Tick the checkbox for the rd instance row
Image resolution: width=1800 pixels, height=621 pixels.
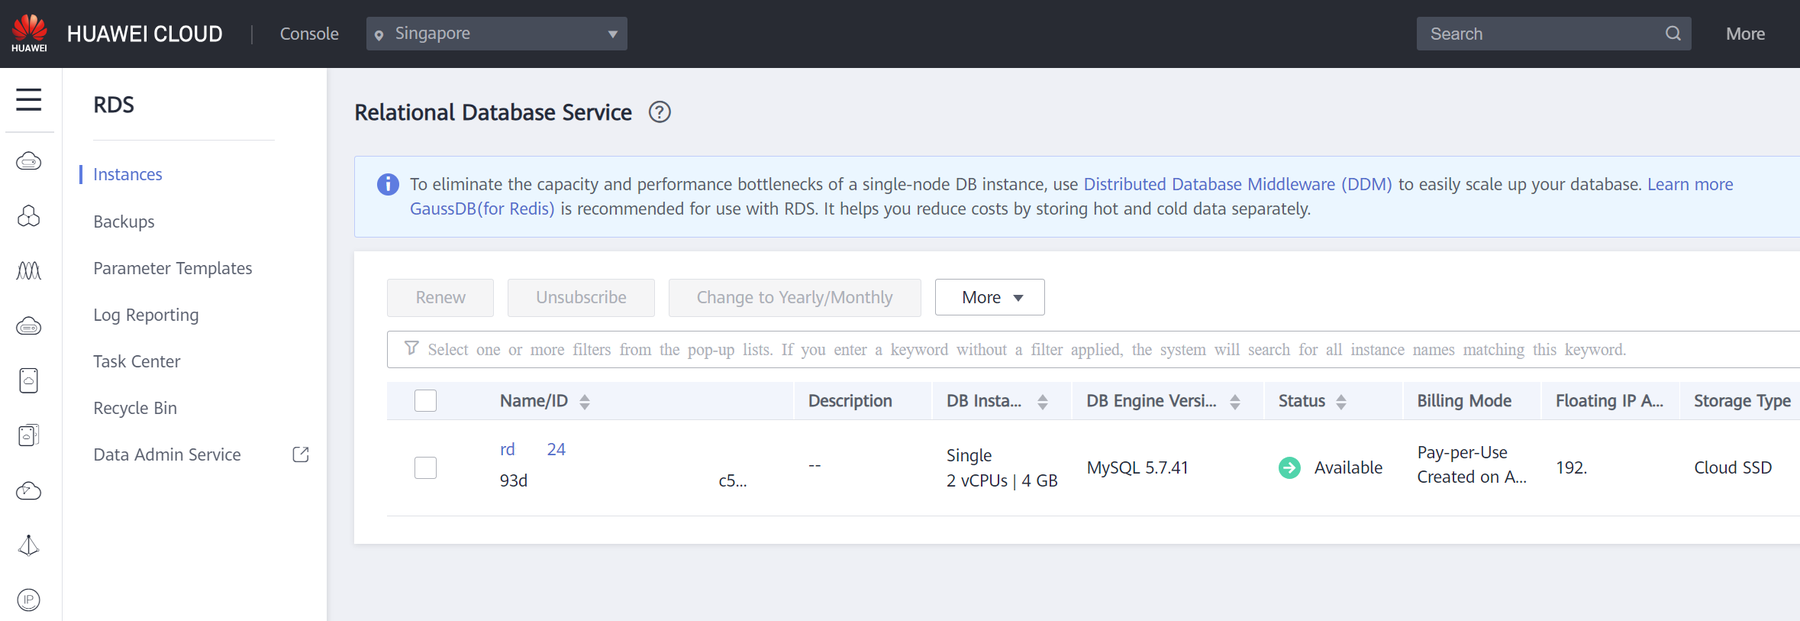click(x=426, y=468)
